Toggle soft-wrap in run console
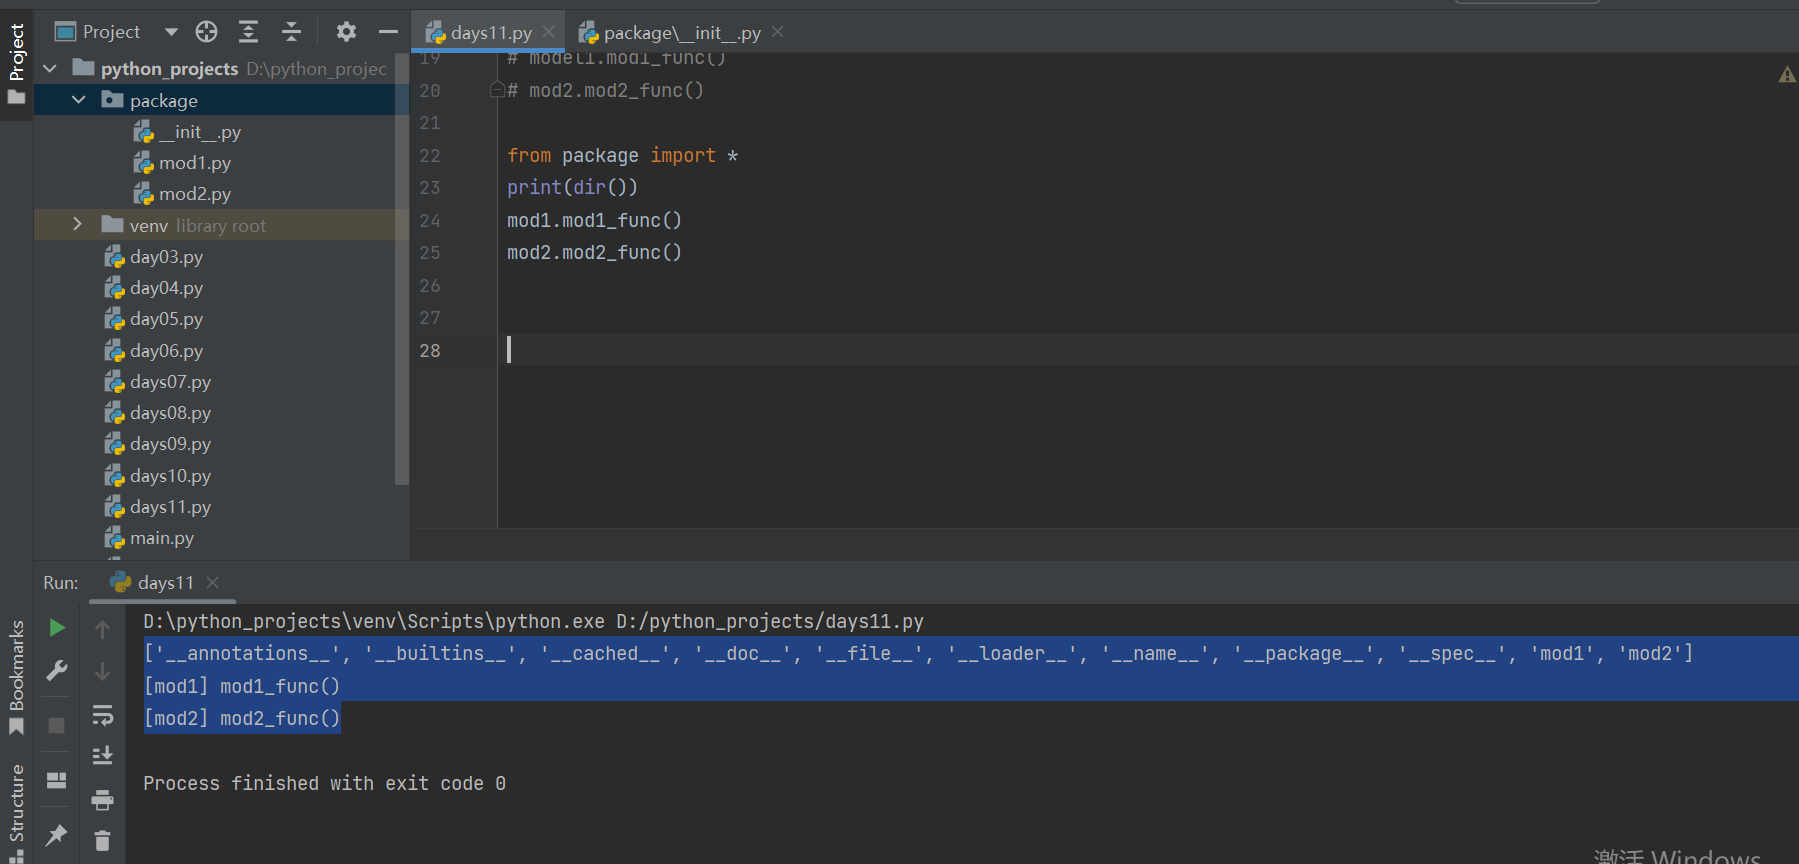 (102, 715)
